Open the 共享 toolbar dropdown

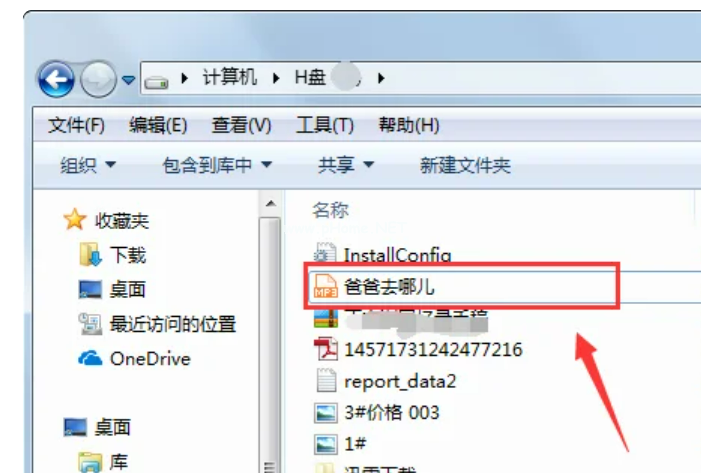[346, 165]
